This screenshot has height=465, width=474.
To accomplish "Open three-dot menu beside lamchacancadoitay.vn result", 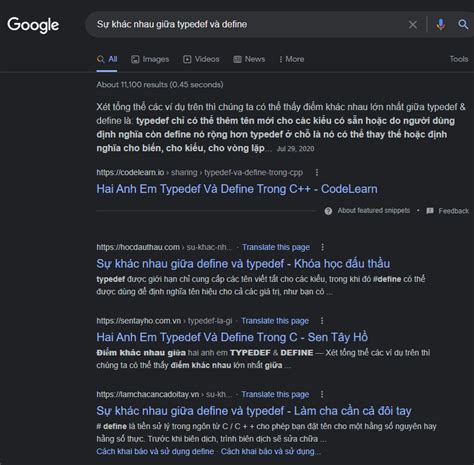I will click(x=322, y=394).
